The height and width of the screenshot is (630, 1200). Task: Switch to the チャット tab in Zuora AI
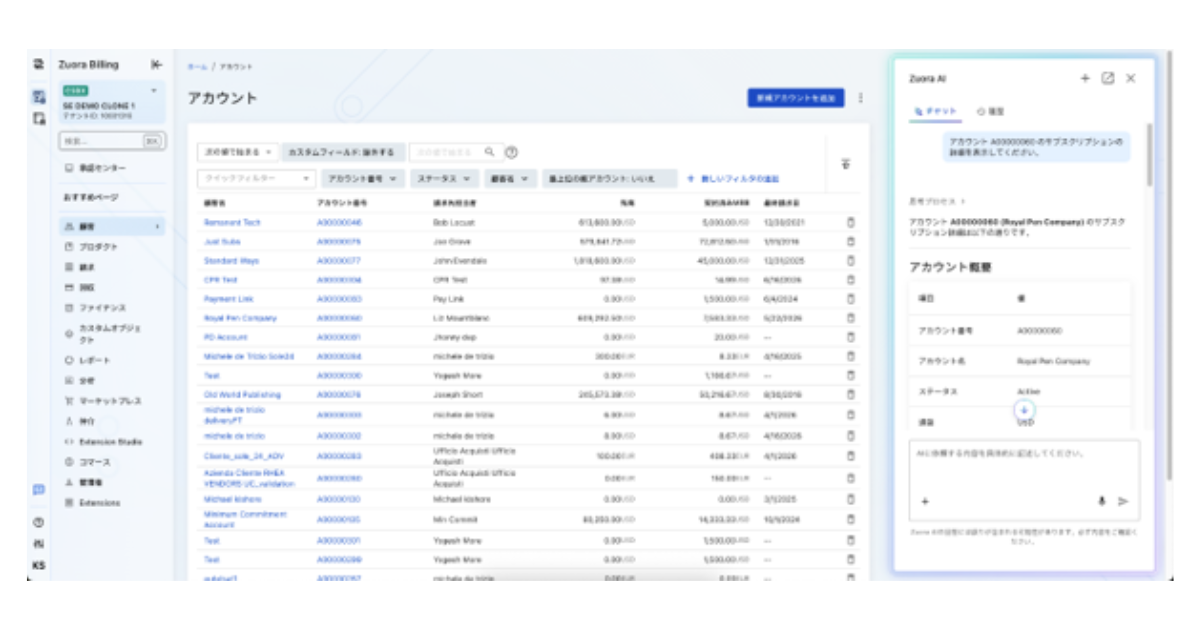pyautogui.click(x=937, y=112)
